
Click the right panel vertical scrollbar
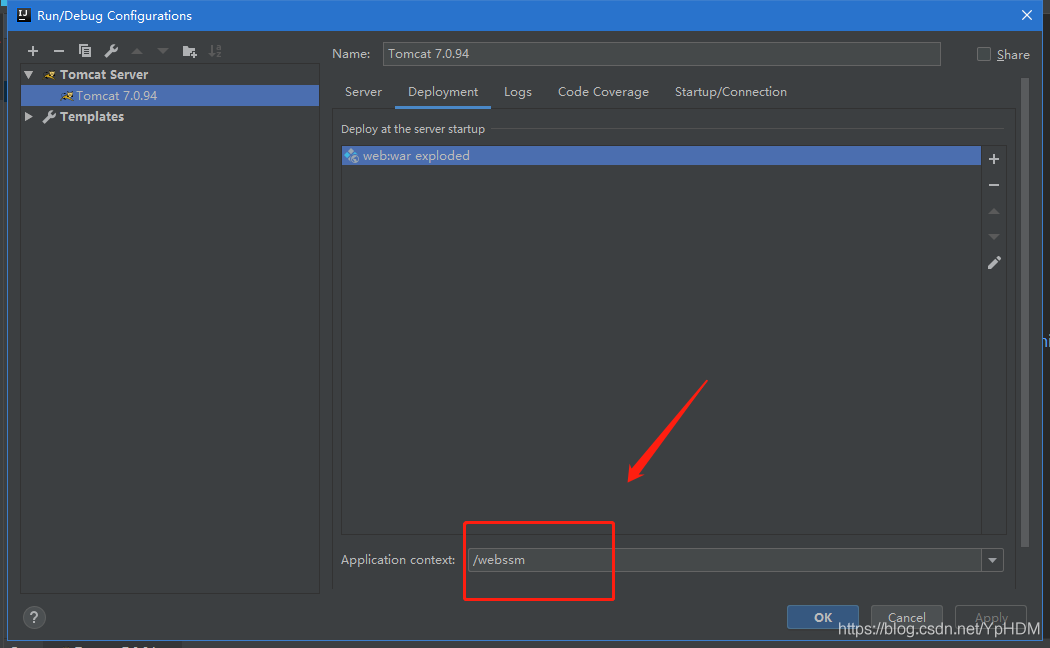coord(1025,312)
